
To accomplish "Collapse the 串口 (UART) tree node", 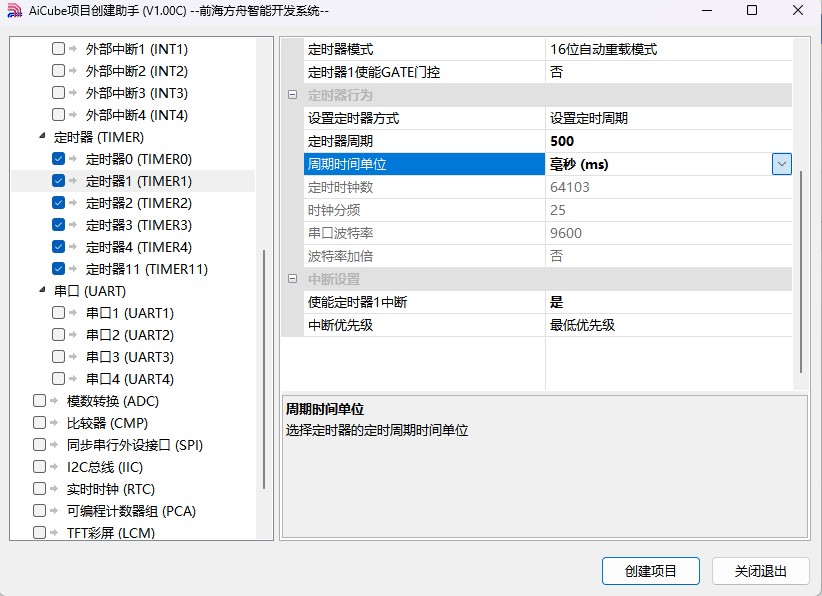I will [x=42, y=290].
